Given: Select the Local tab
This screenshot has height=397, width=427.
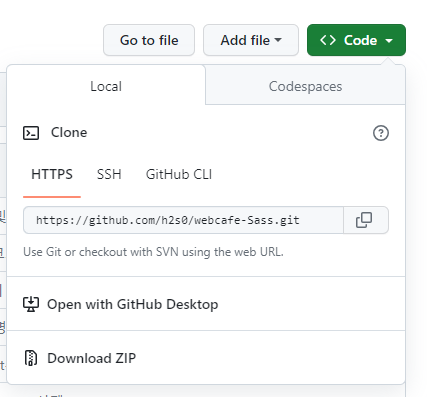Looking at the screenshot, I should [x=106, y=86].
